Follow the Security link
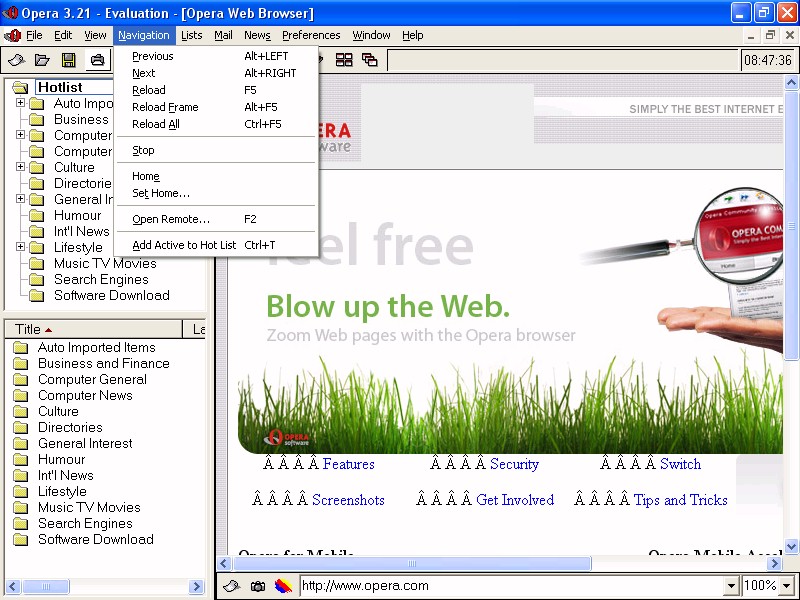This screenshot has width=800, height=600. tap(514, 464)
